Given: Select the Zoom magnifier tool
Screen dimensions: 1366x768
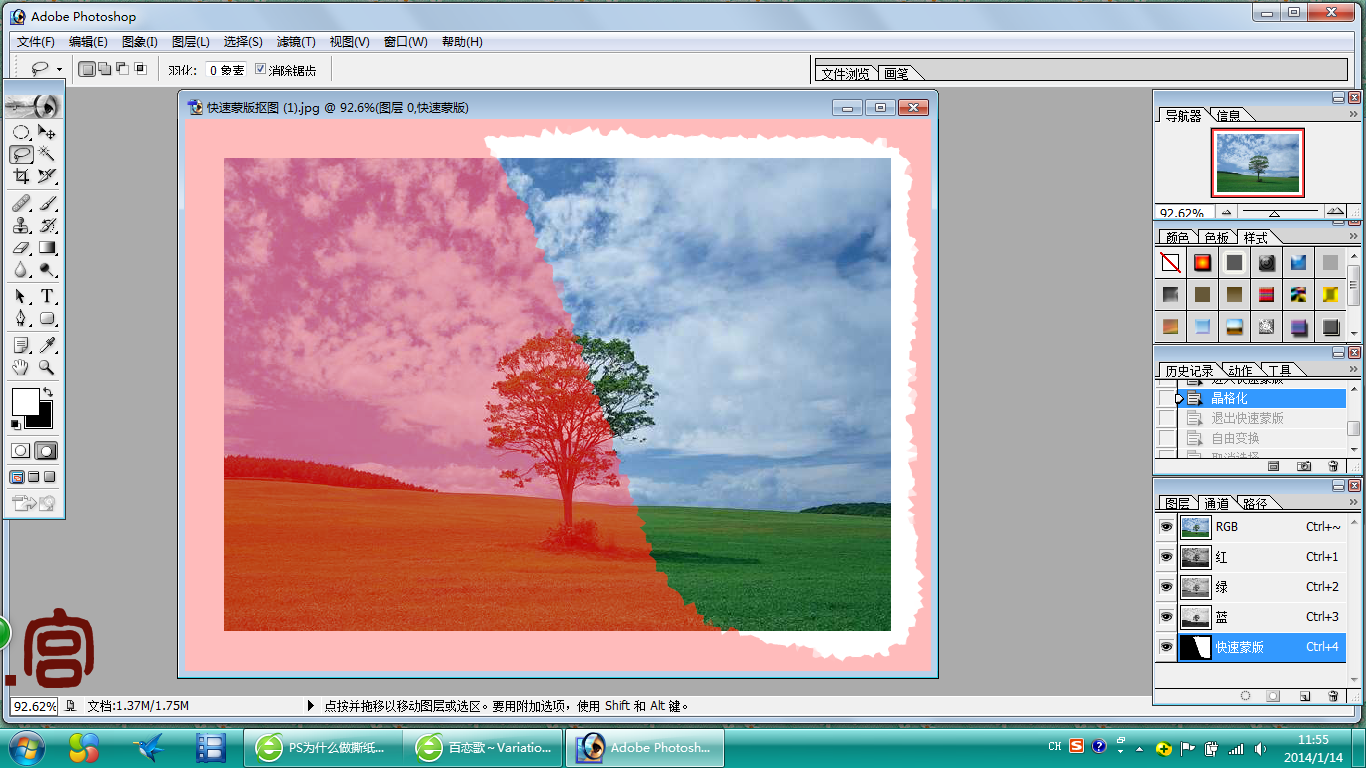Looking at the screenshot, I should pyautogui.click(x=47, y=368).
